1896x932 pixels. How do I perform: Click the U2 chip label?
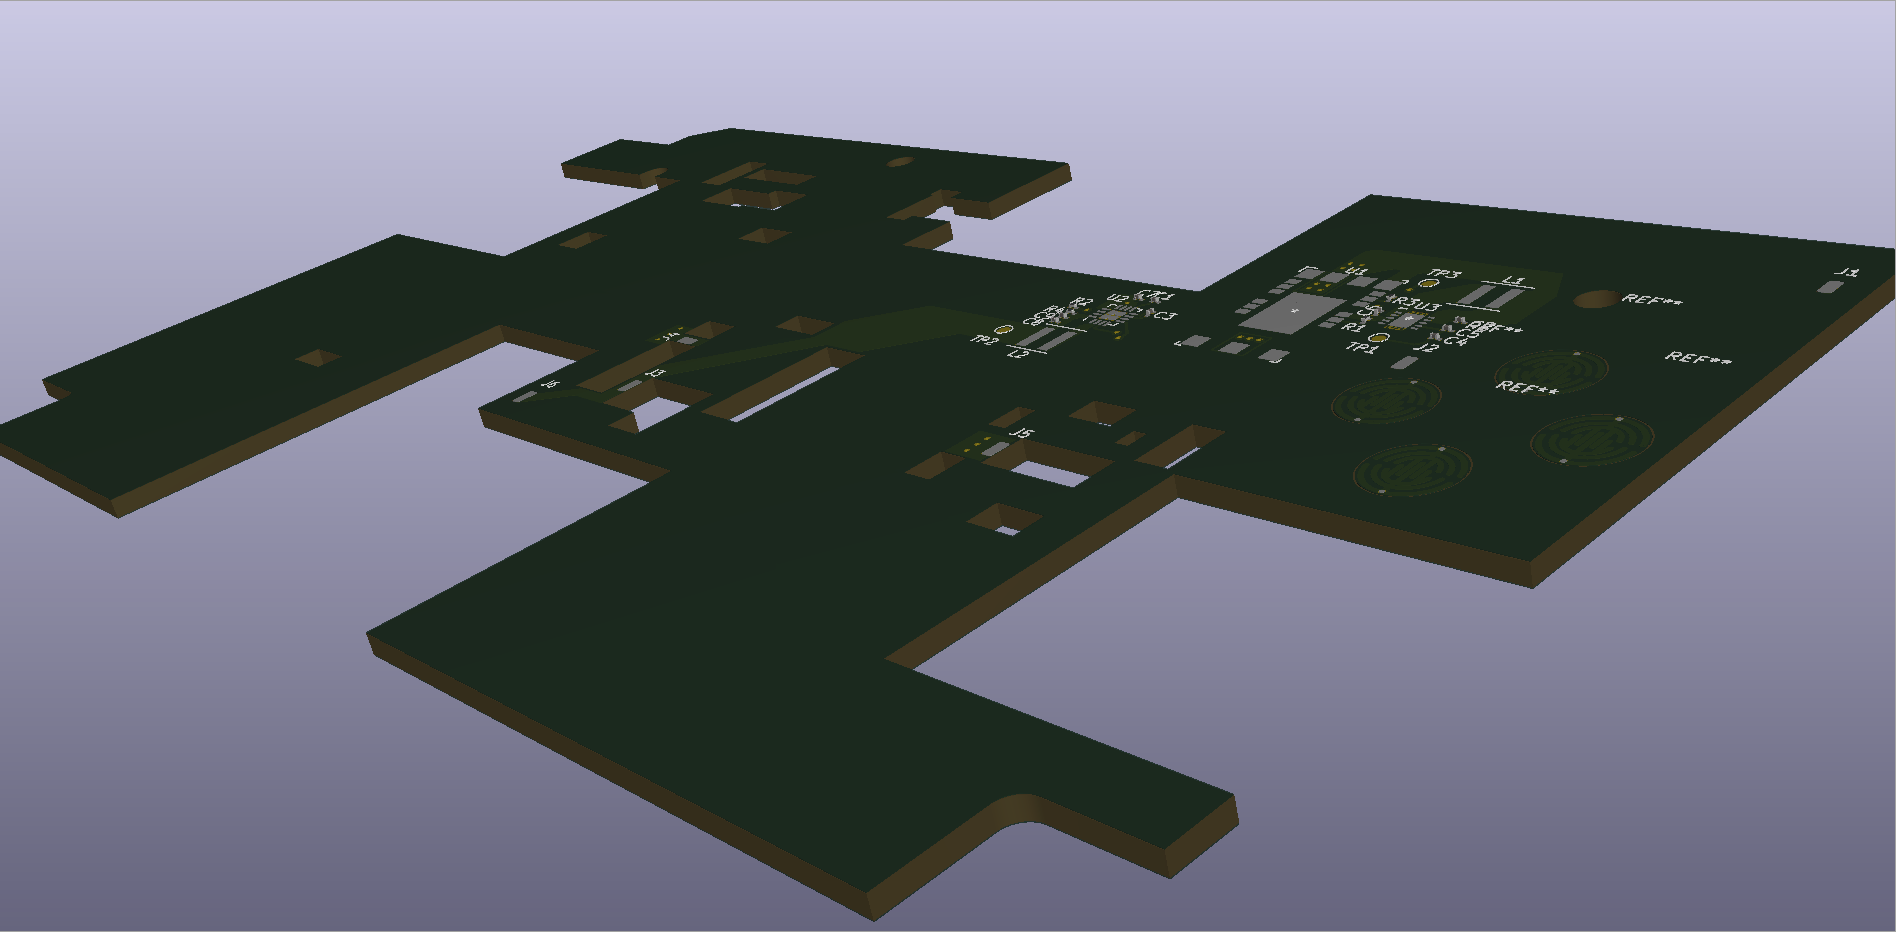(x=1118, y=298)
